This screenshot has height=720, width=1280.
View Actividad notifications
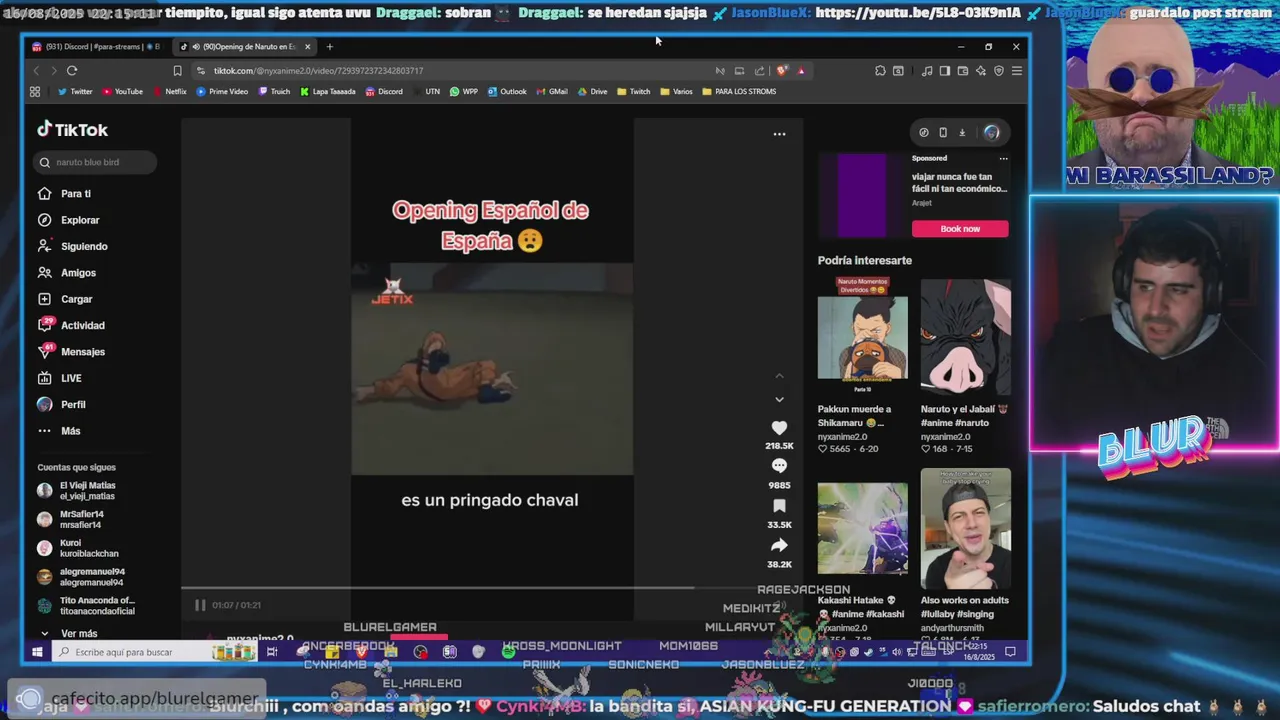(x=70, y=325)
